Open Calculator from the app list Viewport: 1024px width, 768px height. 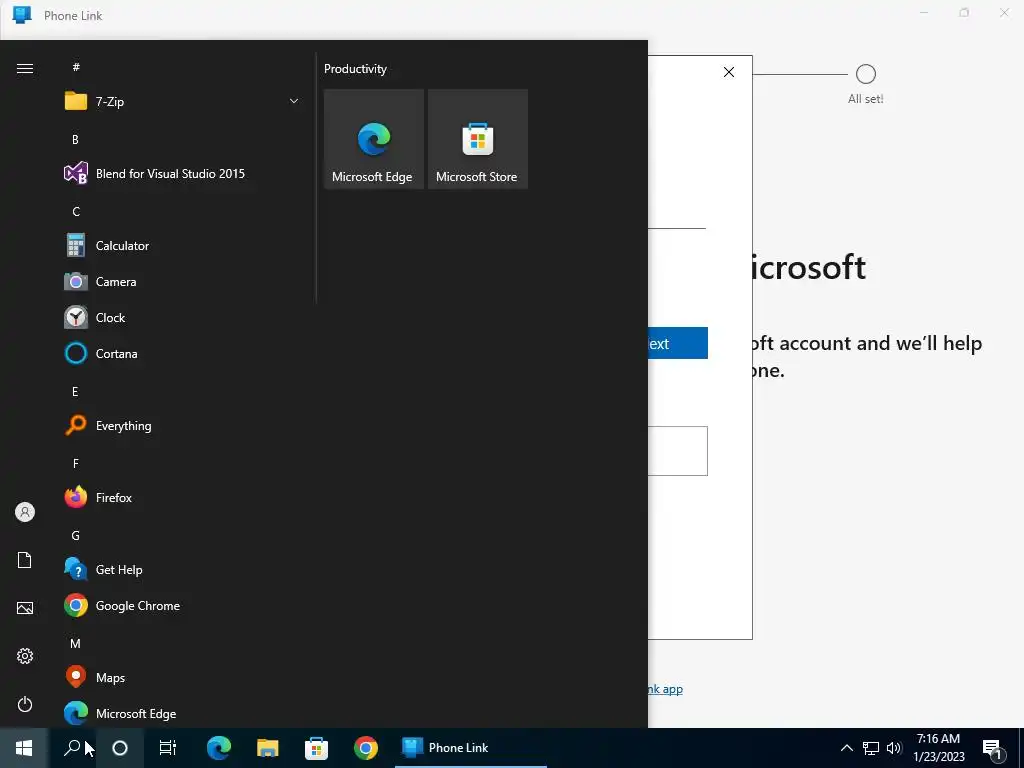coord(182,246)
